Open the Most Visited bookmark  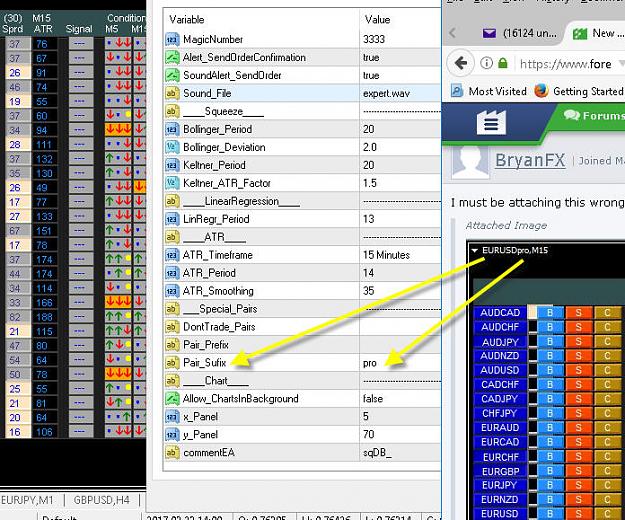pos(489,91)
